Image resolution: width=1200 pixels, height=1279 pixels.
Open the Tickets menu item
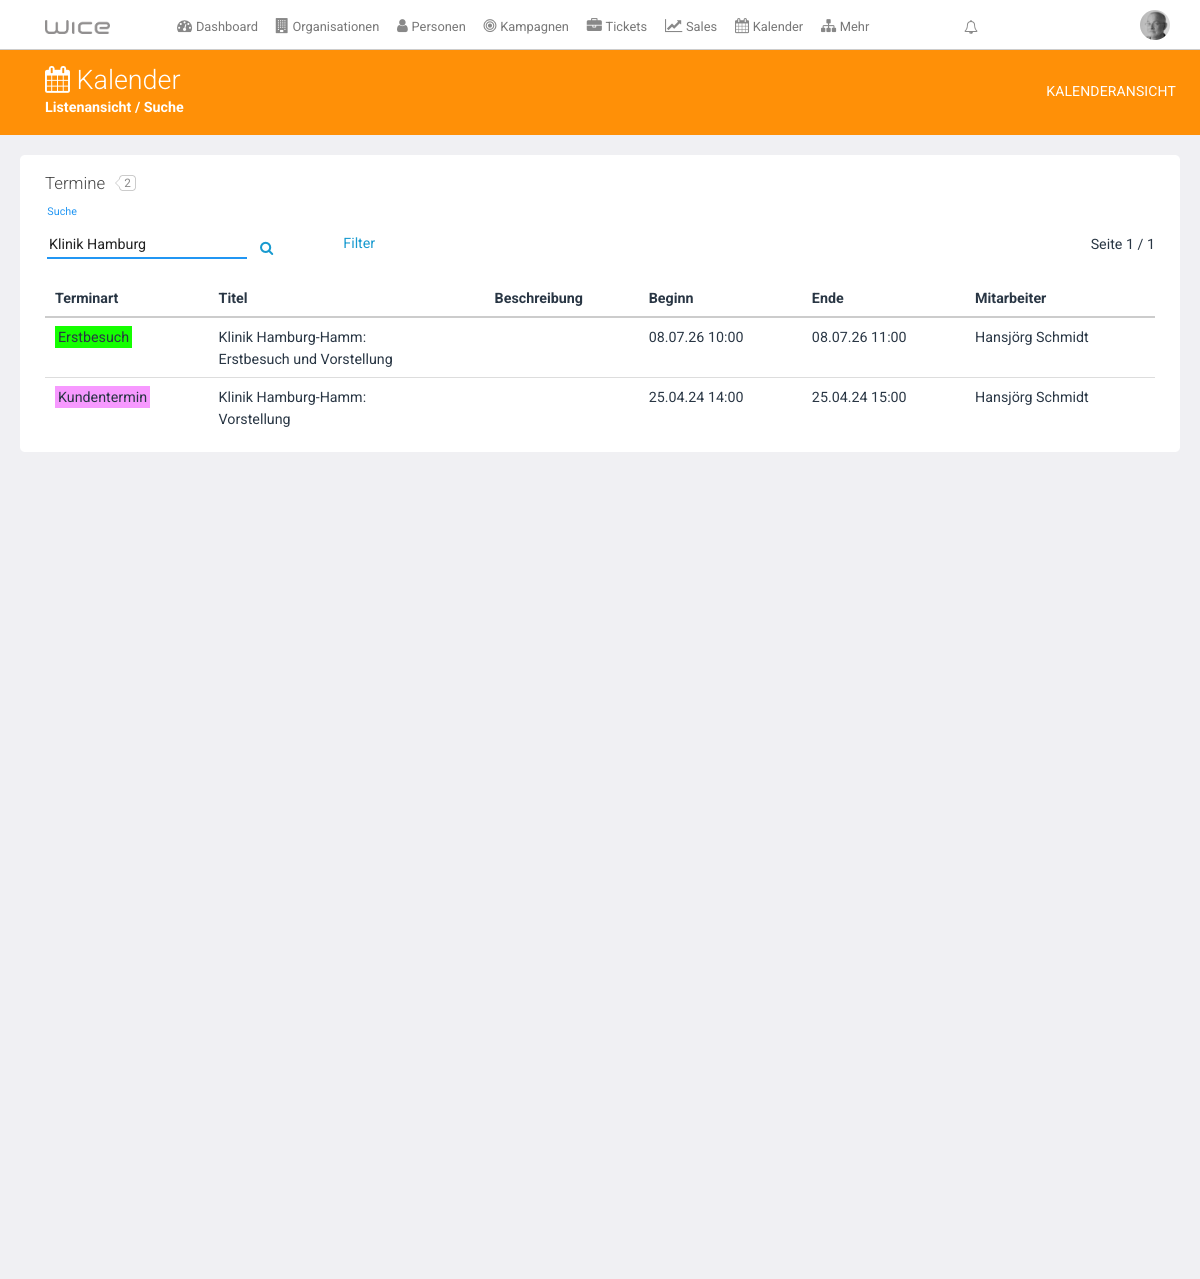tap(617, 27)
